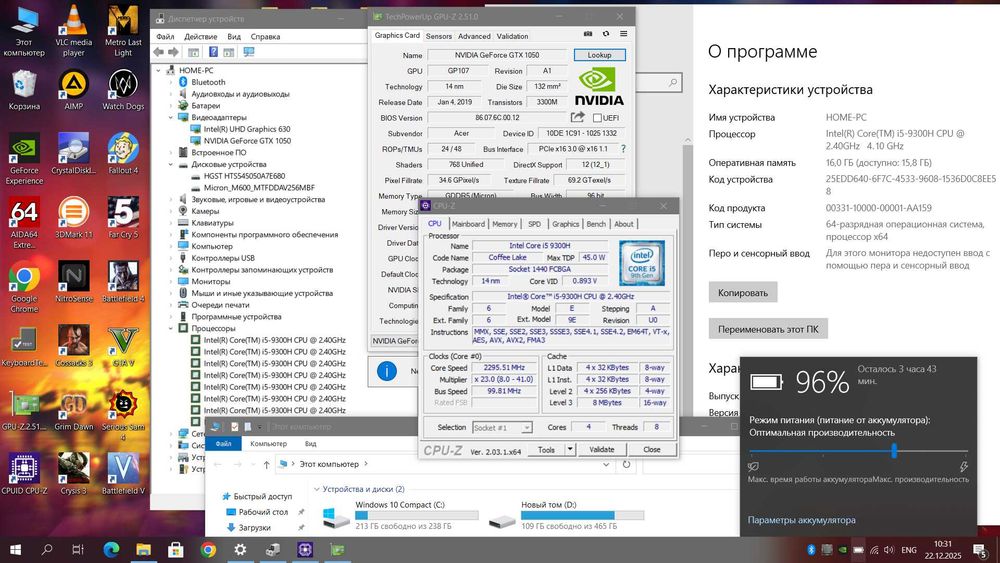Image resolution: width=1000 pixels, height=563 pixels.
Task: Collapse Устройства и диски group in Explorer
Action: [316, 489]
